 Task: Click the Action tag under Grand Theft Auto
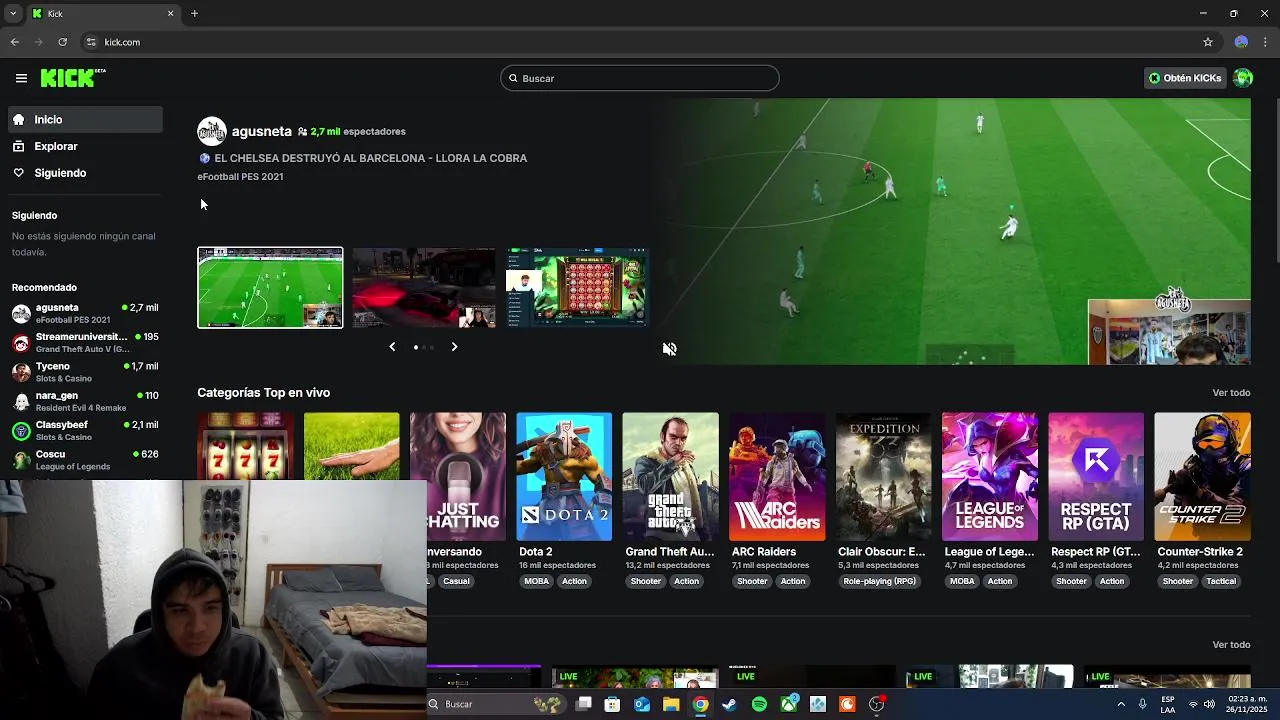point(686,581)
